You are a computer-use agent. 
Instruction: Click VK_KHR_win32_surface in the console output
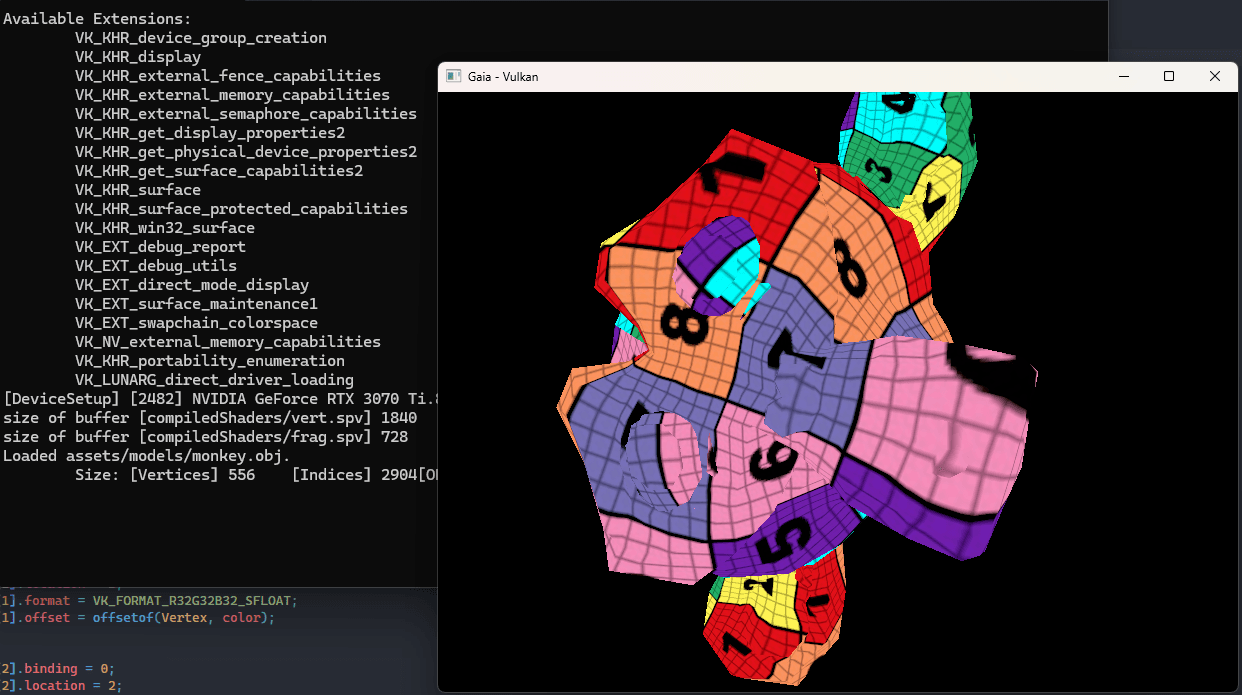click(x=165, y=228)
